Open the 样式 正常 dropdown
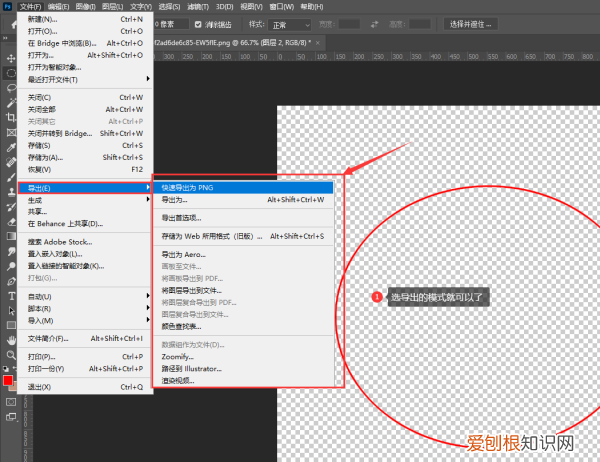The image size is (600, 462). pos(289,25)
